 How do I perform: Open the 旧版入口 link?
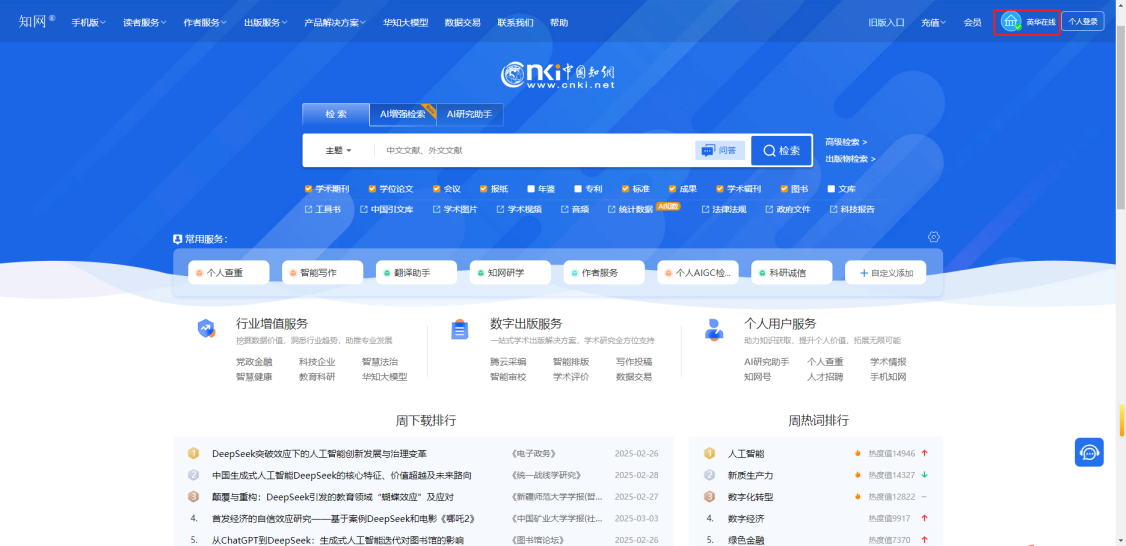tap(886, 22)
